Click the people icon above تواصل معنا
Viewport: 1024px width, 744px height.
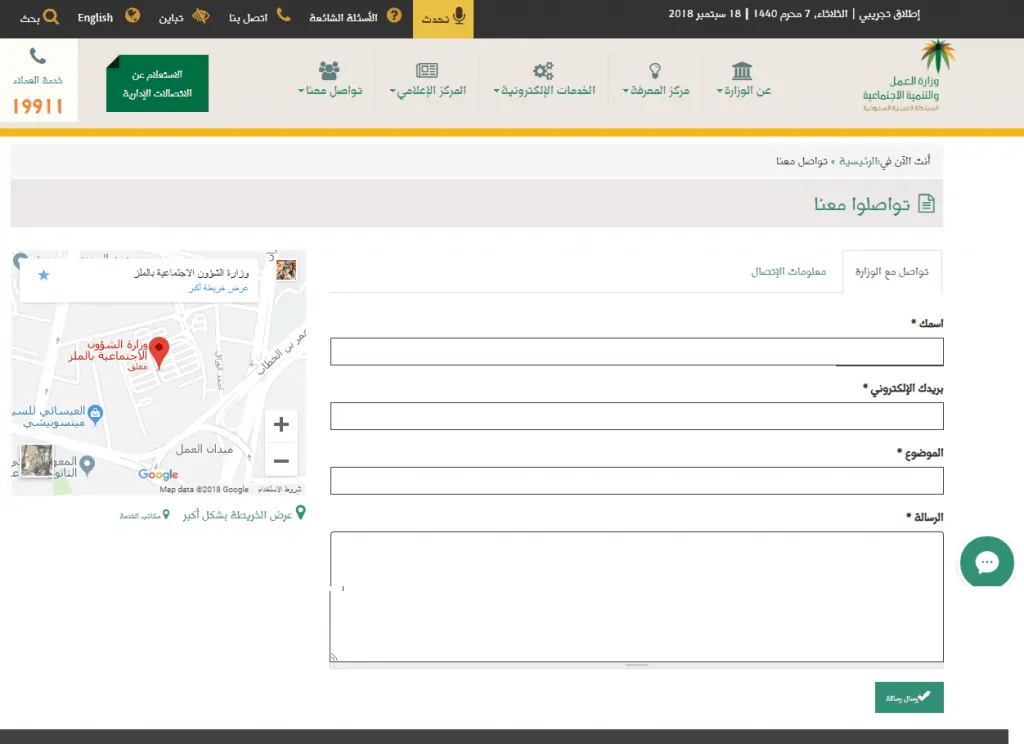pyautogui.click(x=329, y=70)
